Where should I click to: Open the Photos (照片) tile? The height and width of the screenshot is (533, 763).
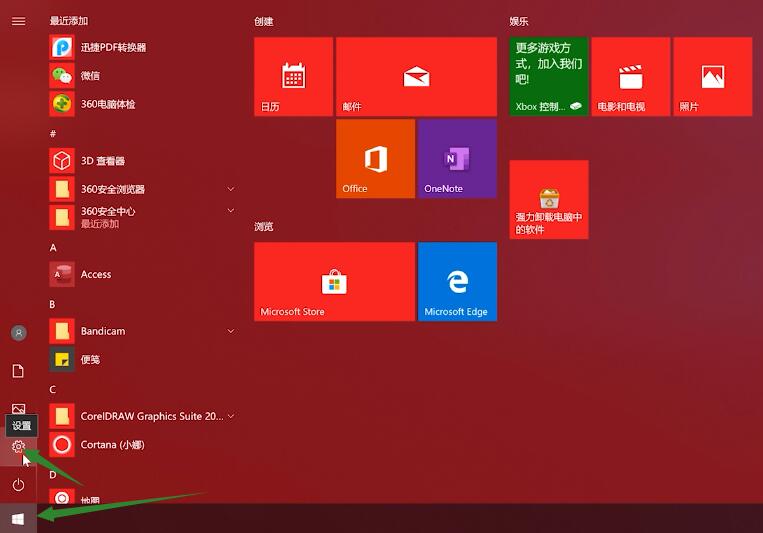click(x=712, y=77)
